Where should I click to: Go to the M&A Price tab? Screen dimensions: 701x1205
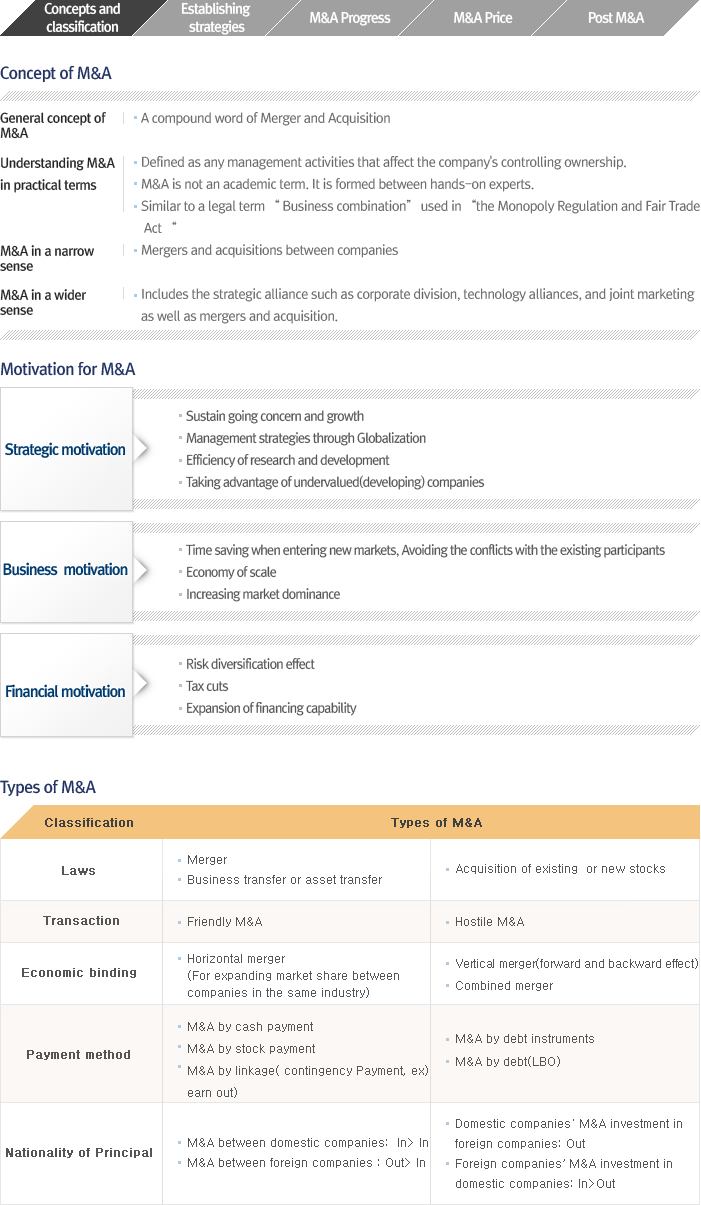pos(482,18)
